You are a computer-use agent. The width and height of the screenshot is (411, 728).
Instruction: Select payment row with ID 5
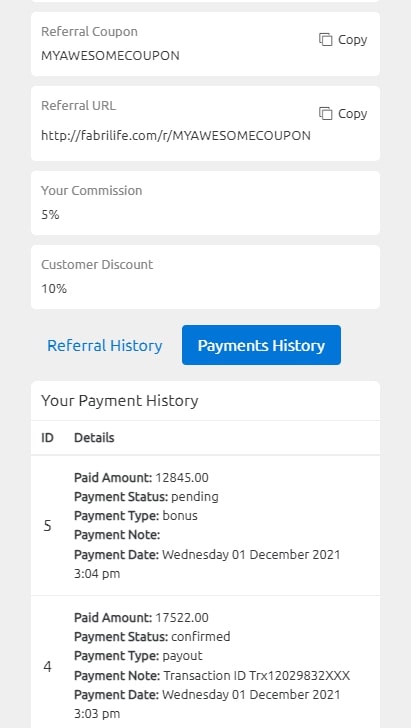coord(205,526)
